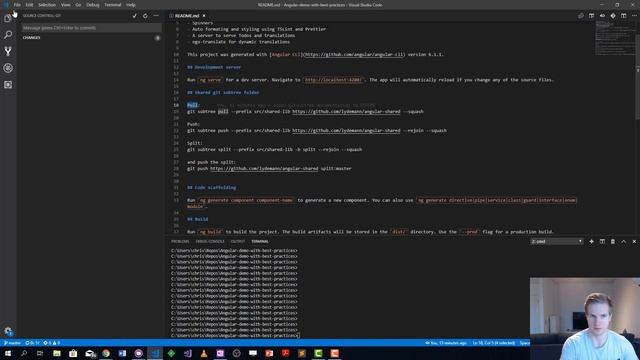Viewport: 640px width, 360px height.
Task: Switch to the Output panel tab
Action: [238, 242]
